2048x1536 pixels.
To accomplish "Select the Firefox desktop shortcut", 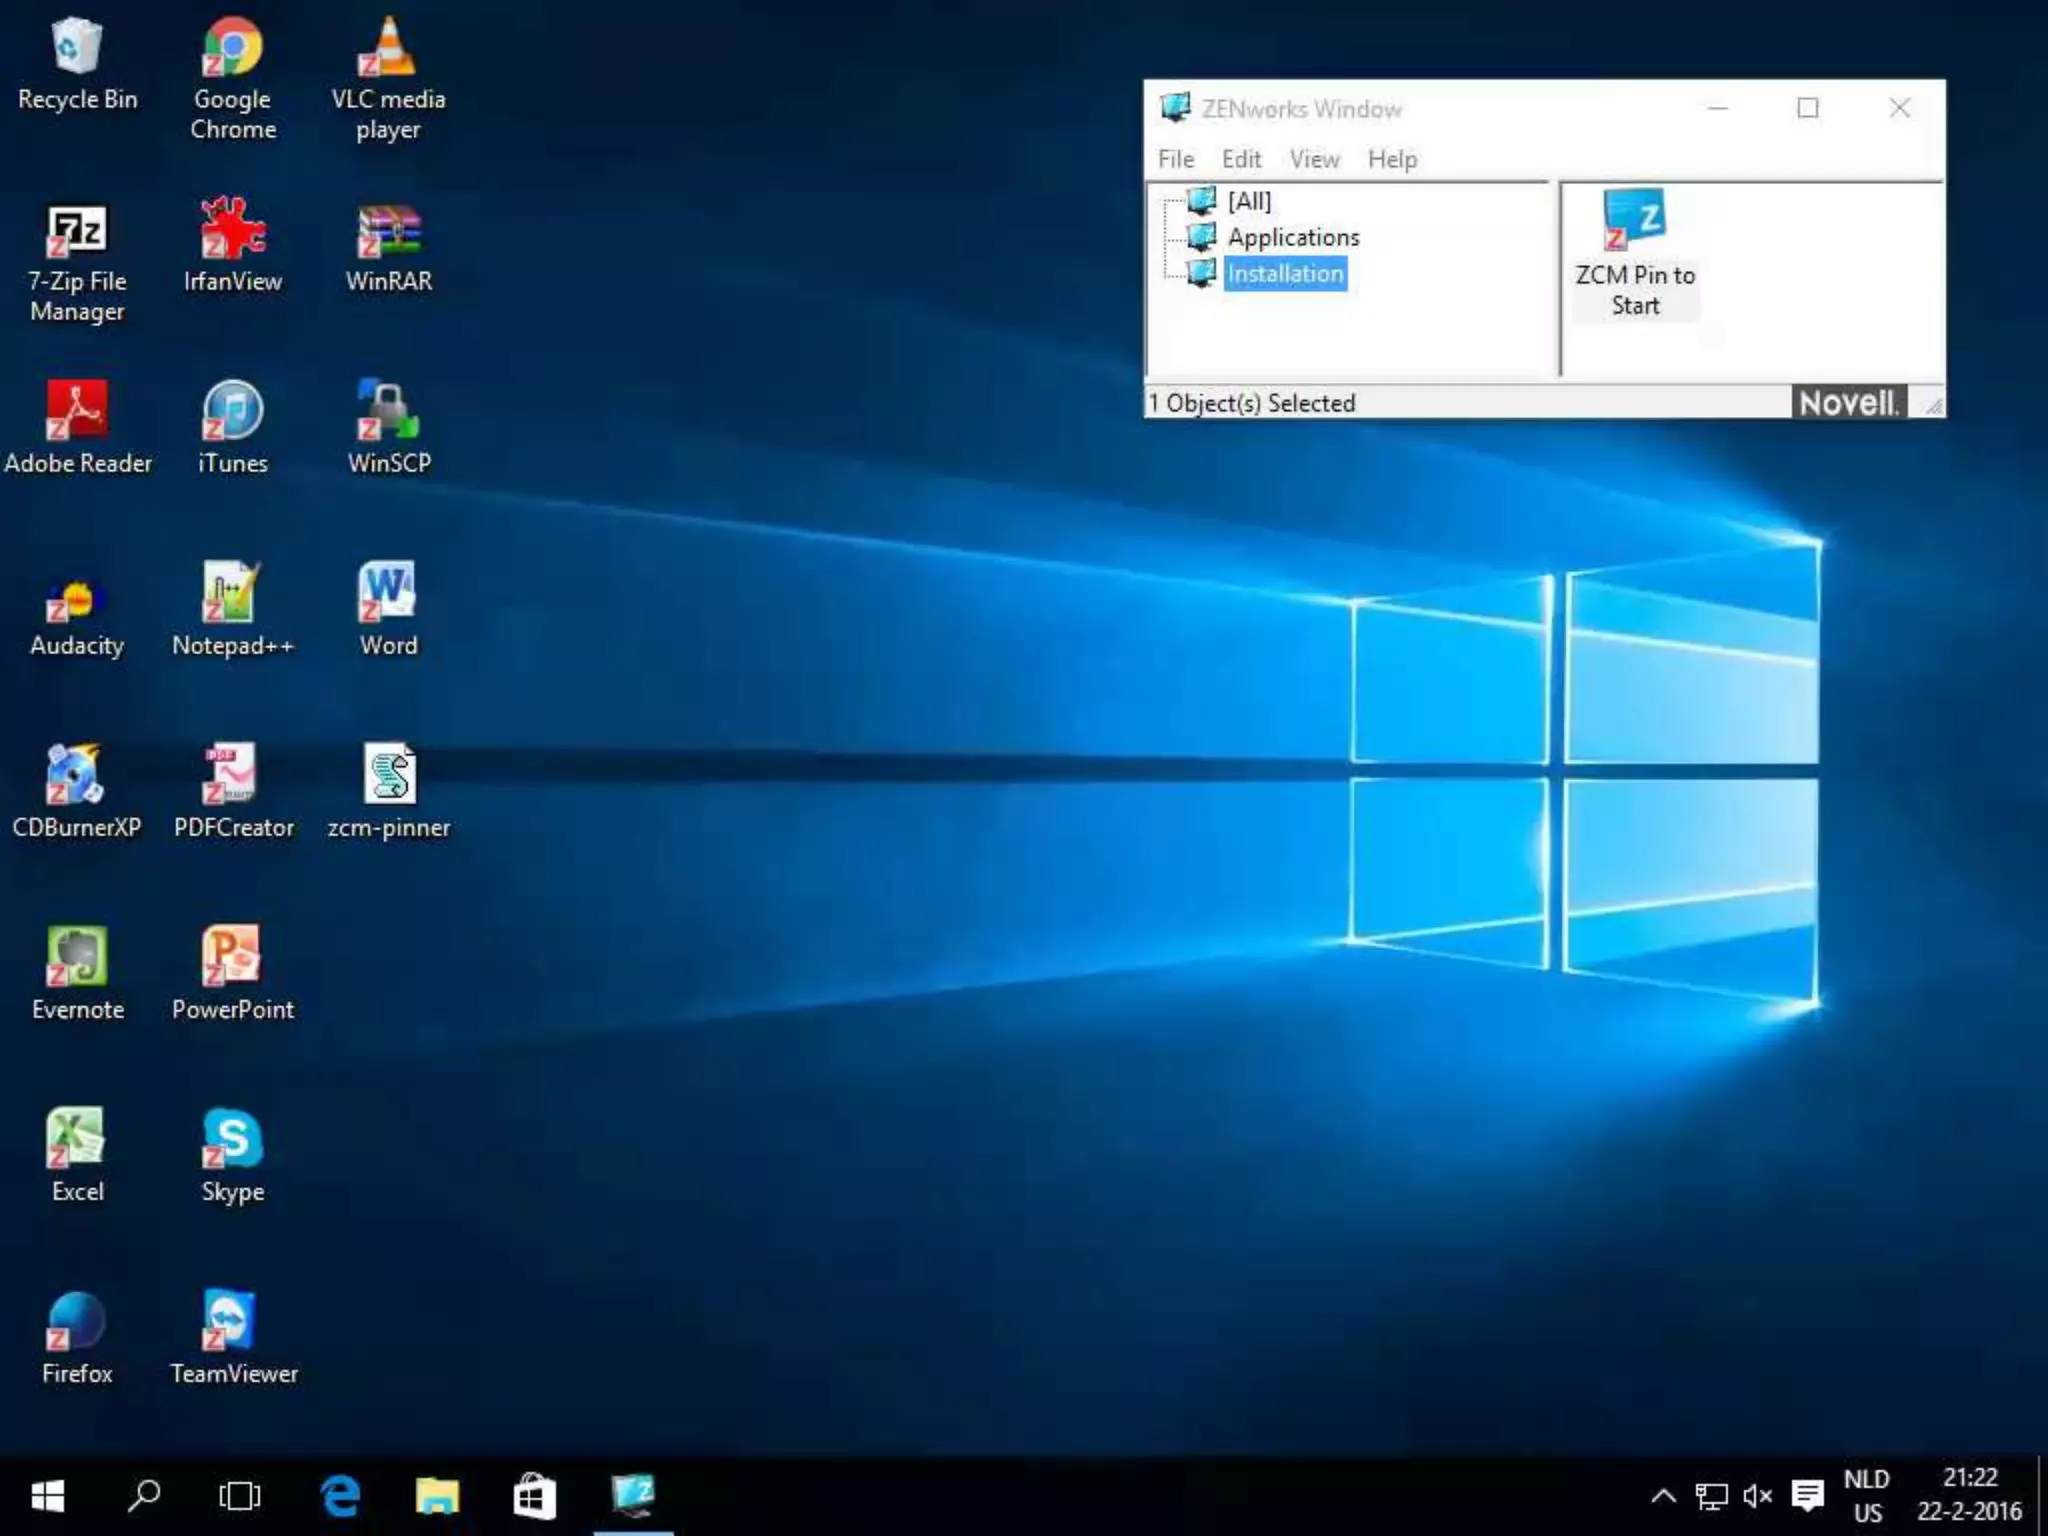I will [x=77, y=1338].
